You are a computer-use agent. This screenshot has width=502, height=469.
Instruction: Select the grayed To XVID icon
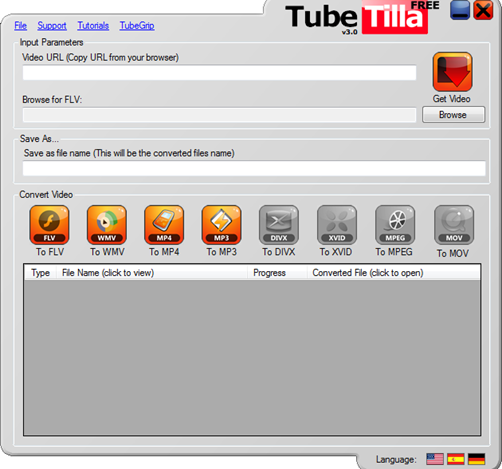(337, 225)
